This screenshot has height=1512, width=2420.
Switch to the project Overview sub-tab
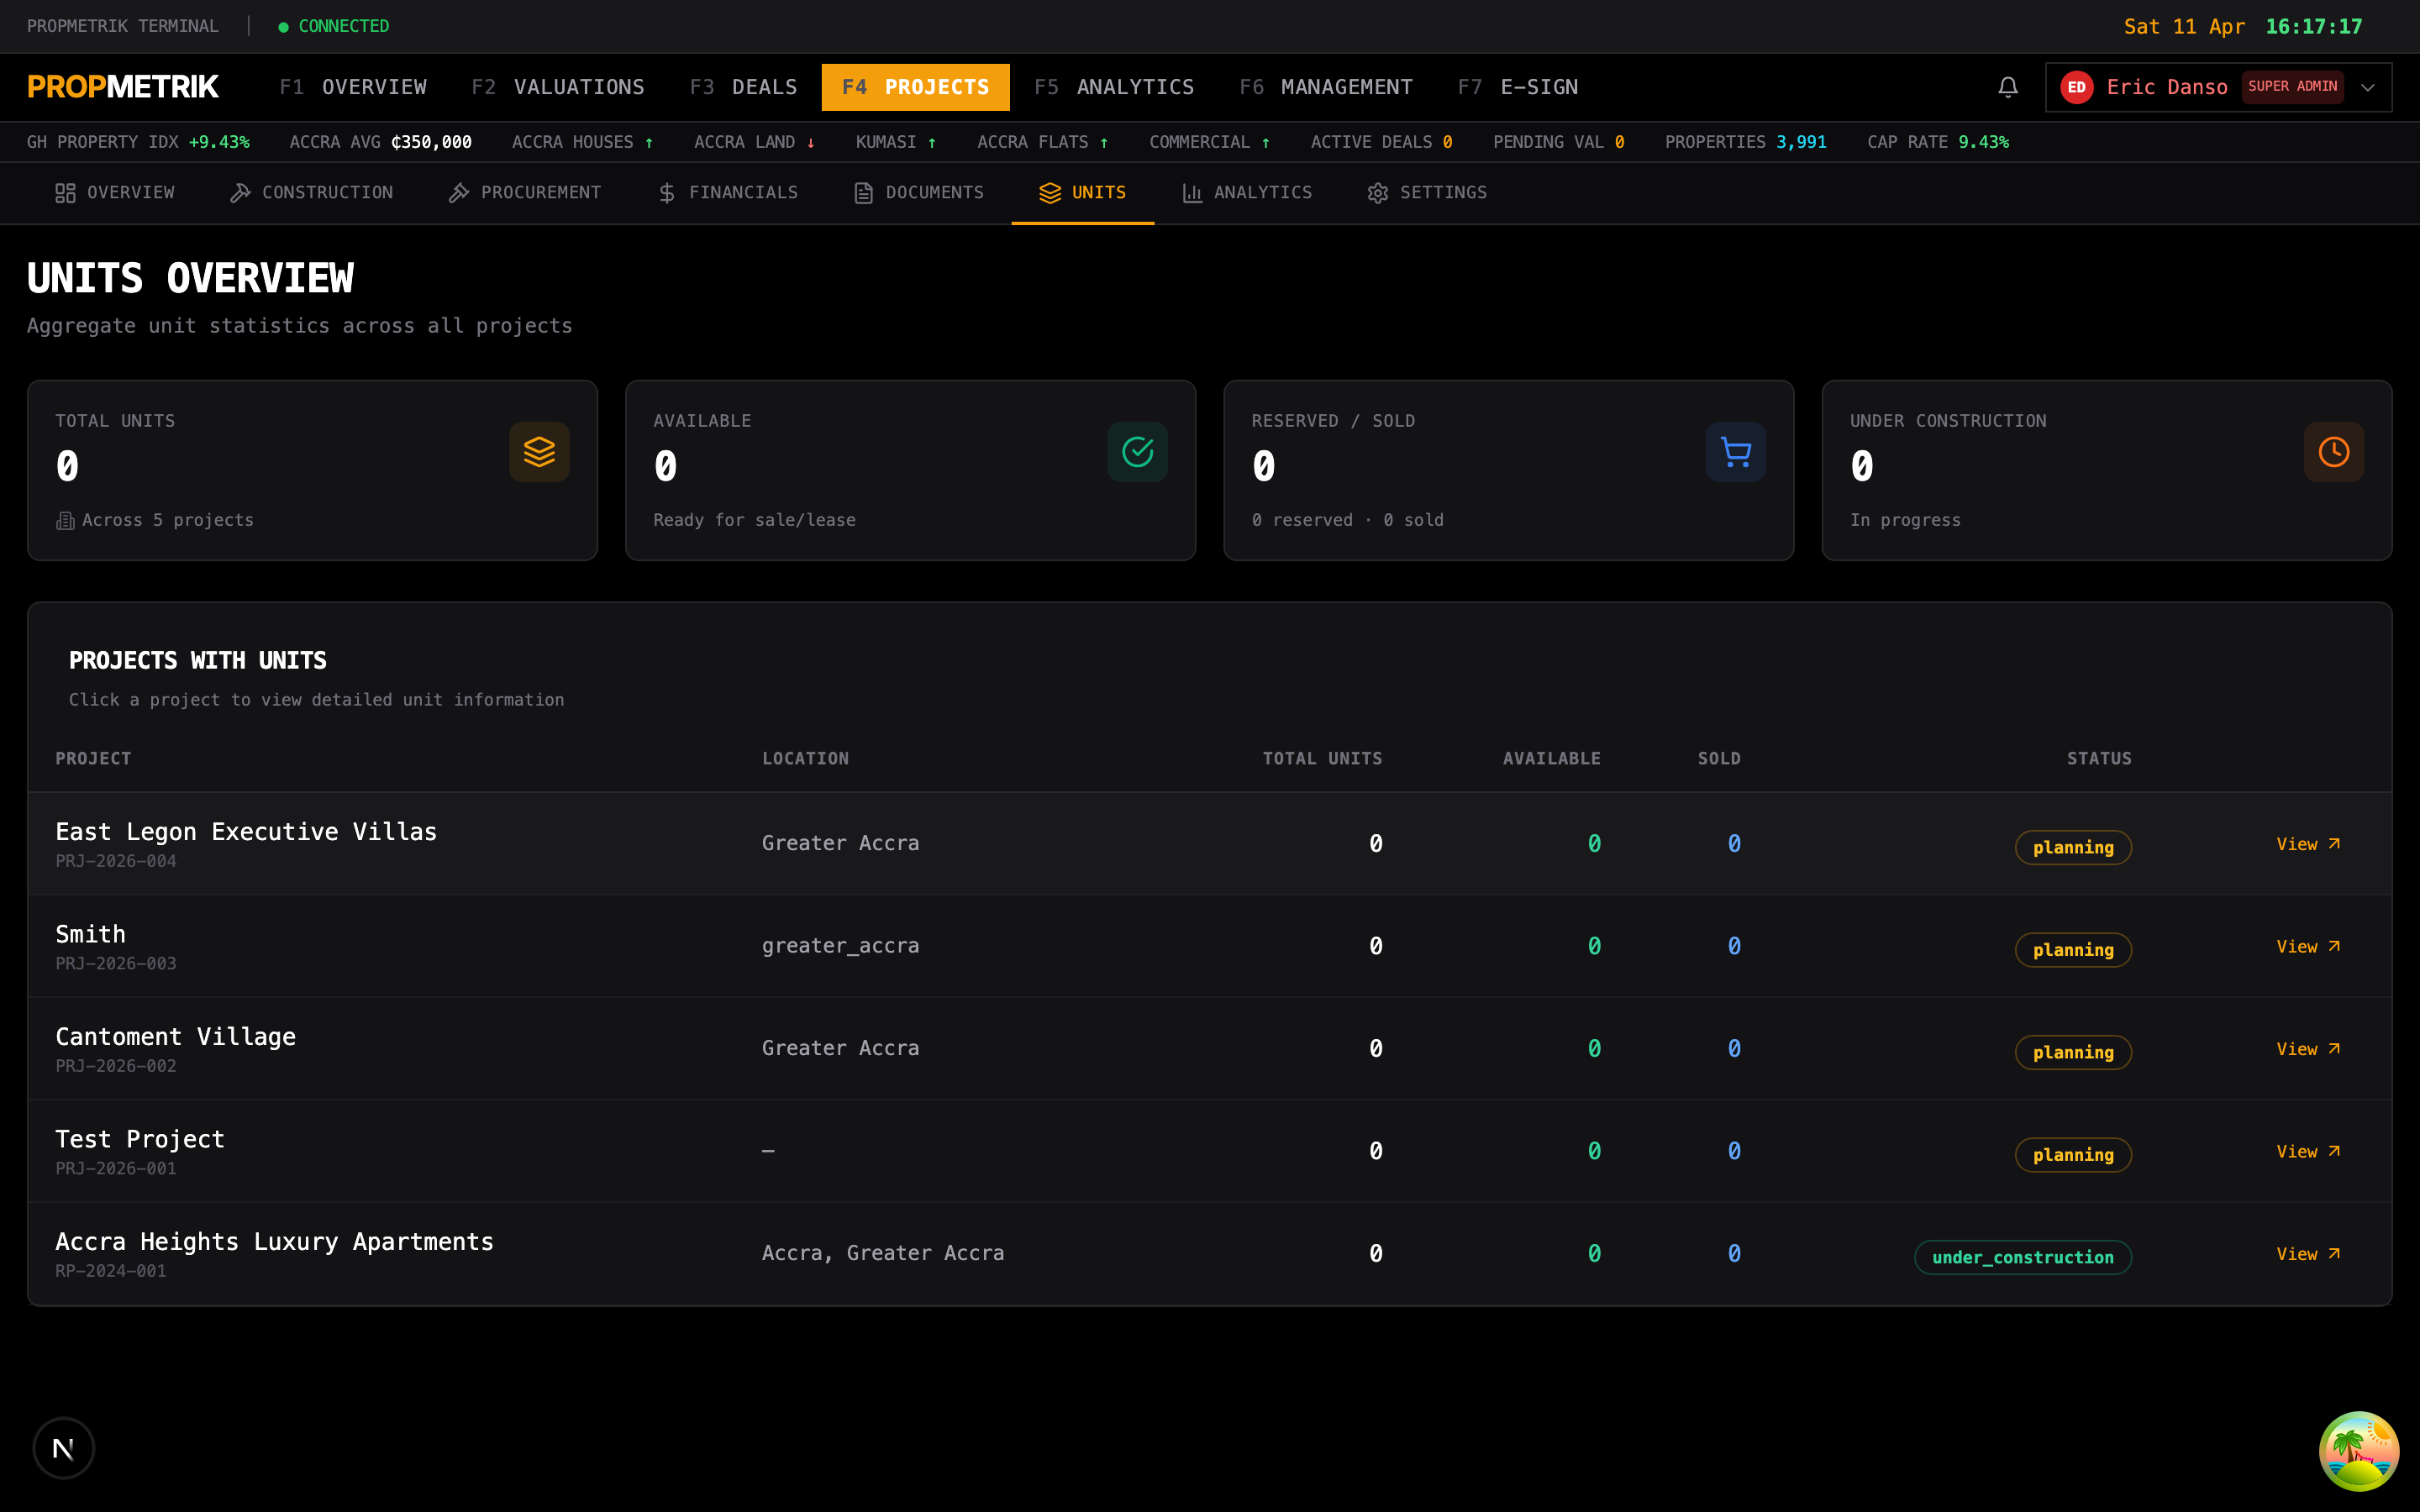pyautogui.click(x=114, y=193)
